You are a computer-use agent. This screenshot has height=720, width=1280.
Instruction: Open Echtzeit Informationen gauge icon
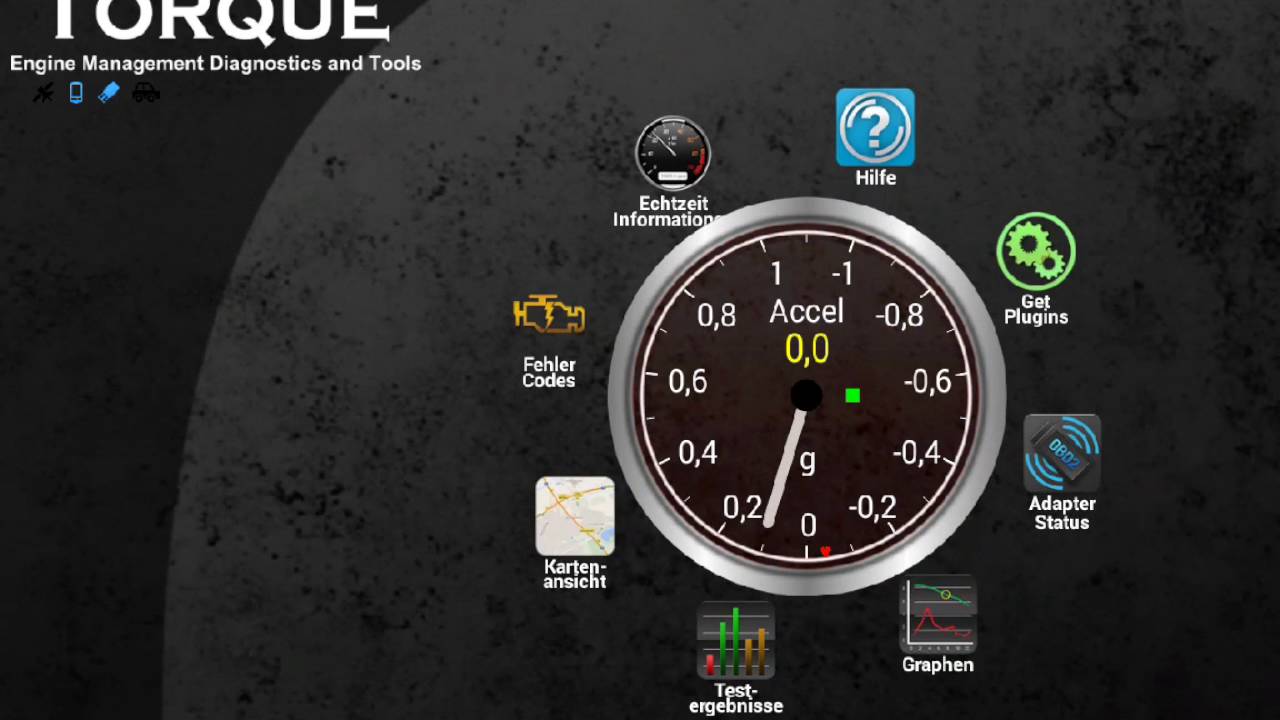(673, 153)
